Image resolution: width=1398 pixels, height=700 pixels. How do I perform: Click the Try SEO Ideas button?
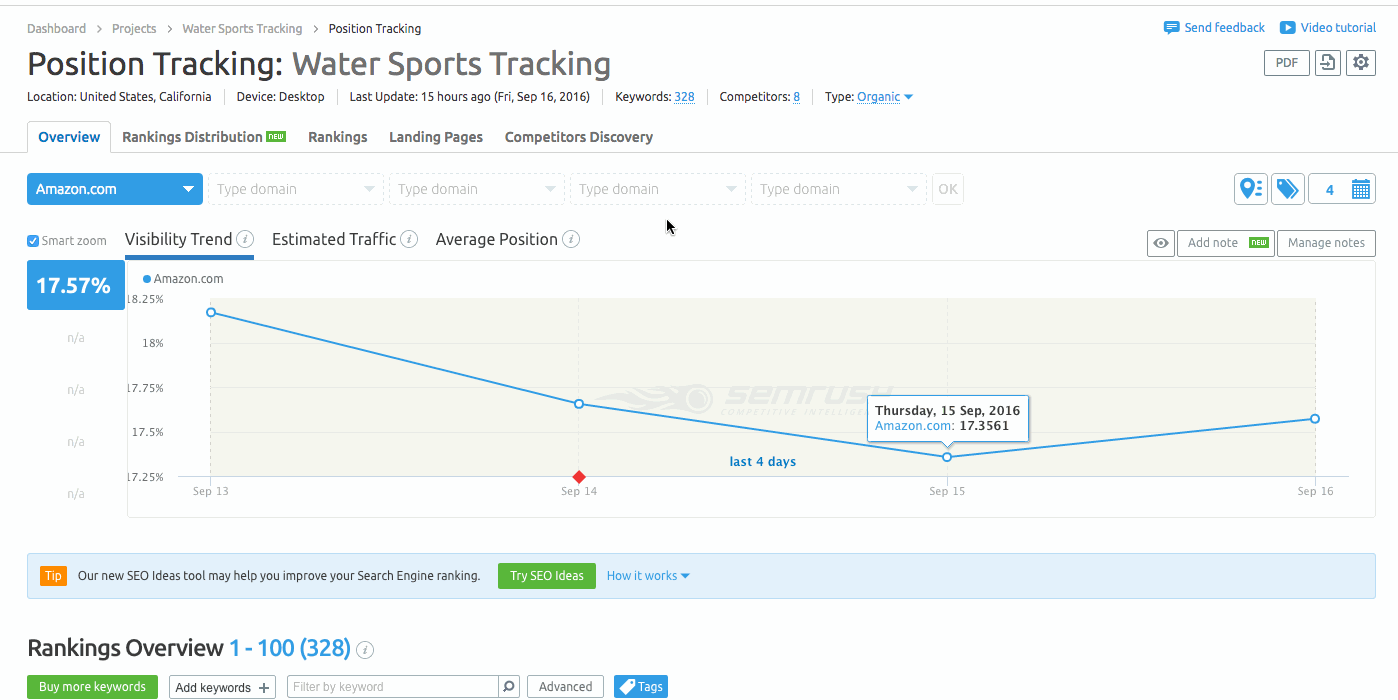(x=546, y=576)
